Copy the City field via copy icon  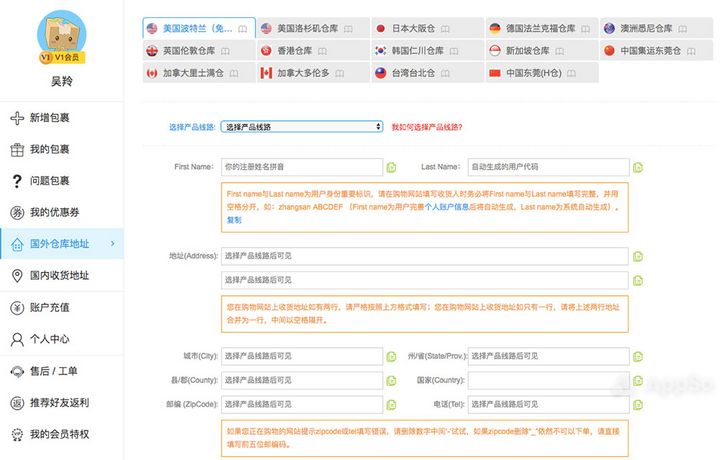click(x=391, y=356)
